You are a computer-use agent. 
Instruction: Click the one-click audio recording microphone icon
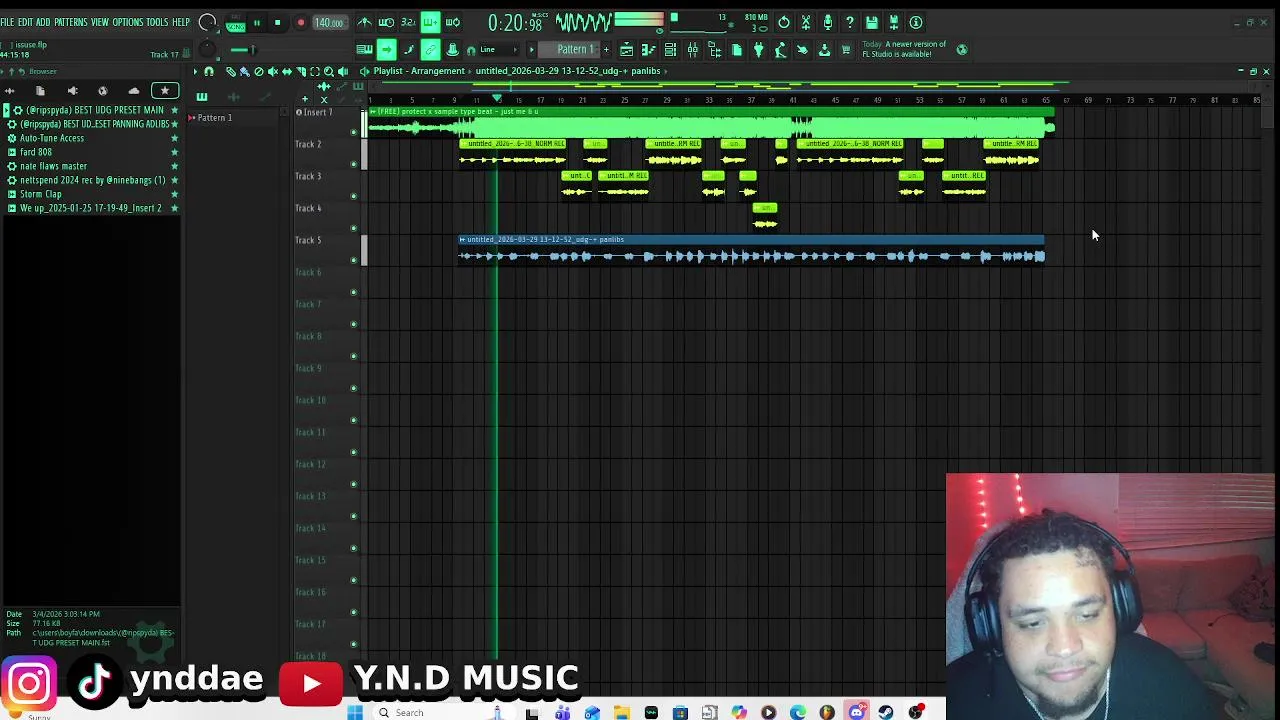coord(828,22)
